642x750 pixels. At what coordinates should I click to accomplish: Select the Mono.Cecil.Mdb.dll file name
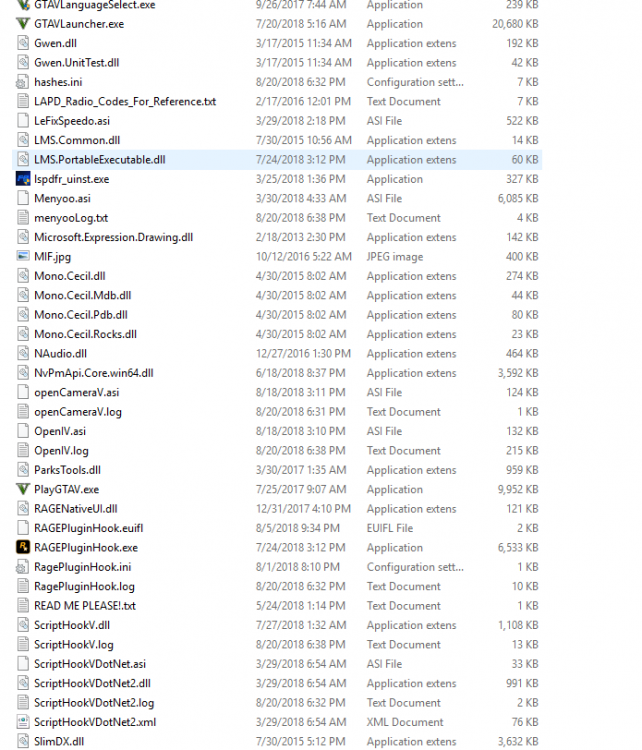[82, 295]
